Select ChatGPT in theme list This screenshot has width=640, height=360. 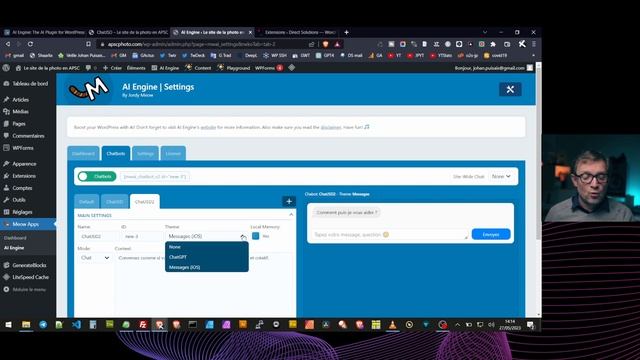coord(207,257)
